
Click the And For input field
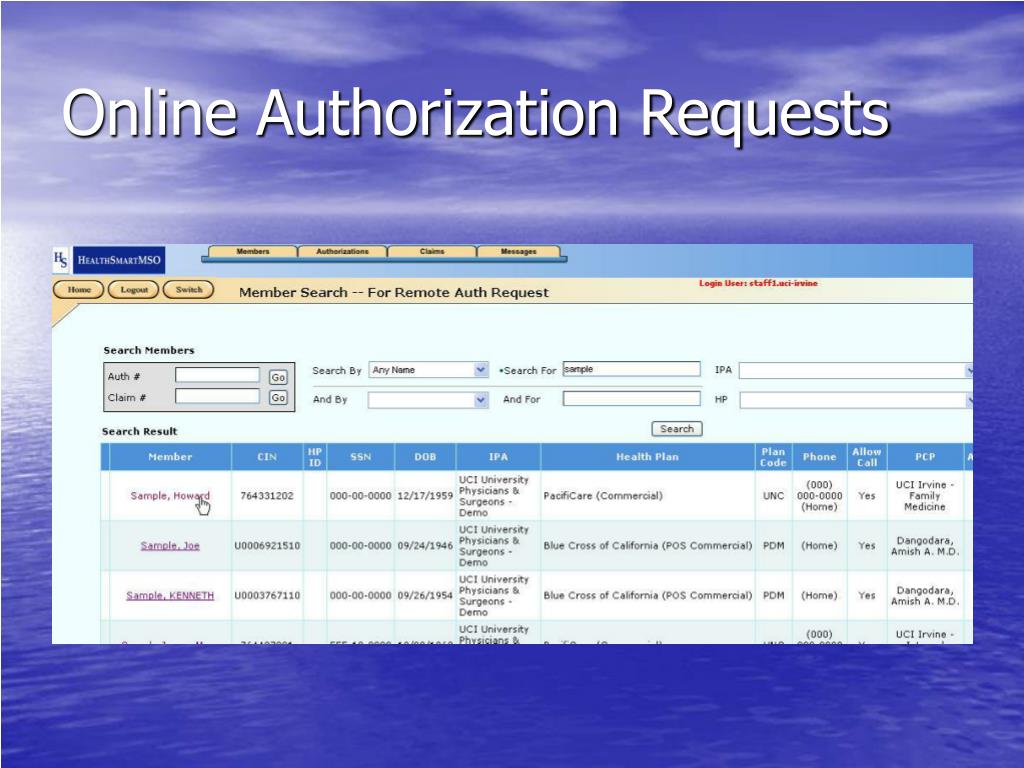631,398
